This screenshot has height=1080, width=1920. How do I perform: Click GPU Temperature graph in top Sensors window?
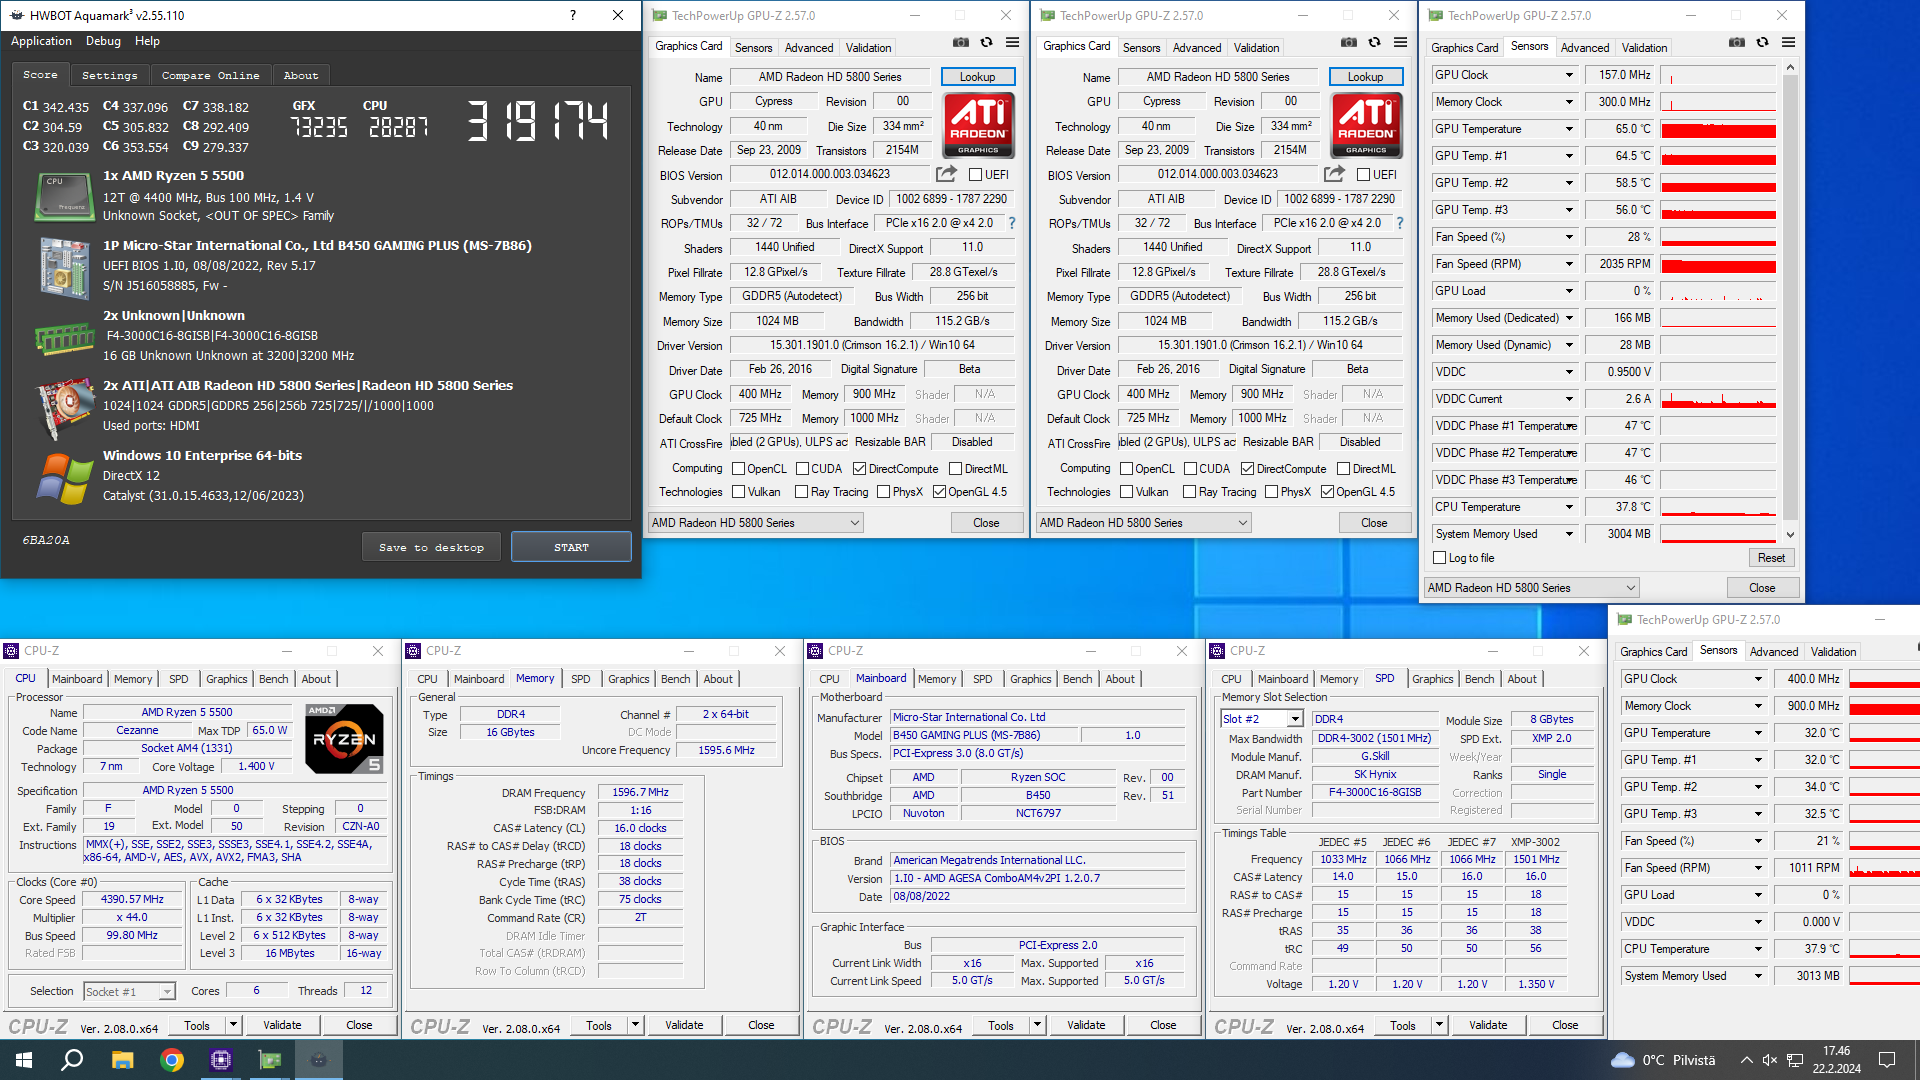(x=1718, y=130)
